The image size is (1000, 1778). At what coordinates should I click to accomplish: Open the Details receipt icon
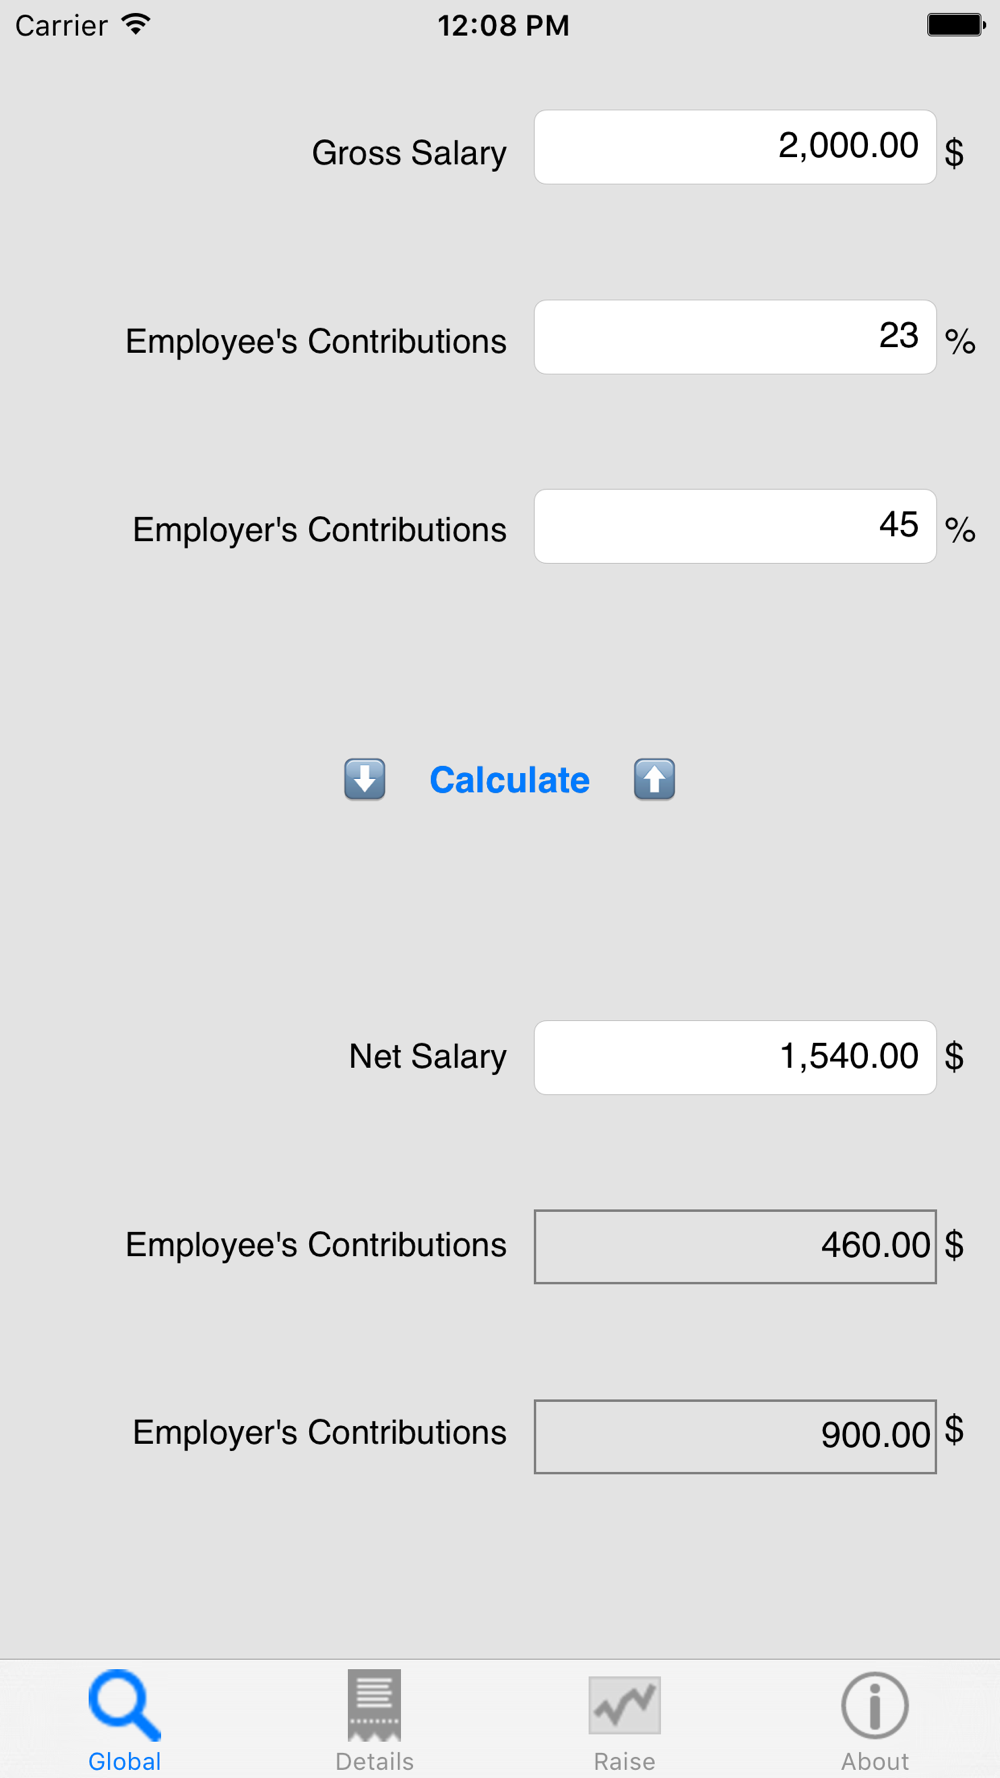[x=374, y=1704]
